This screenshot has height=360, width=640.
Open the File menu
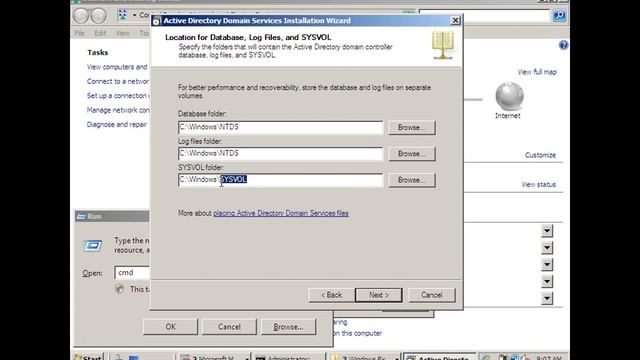coord(80,33)
